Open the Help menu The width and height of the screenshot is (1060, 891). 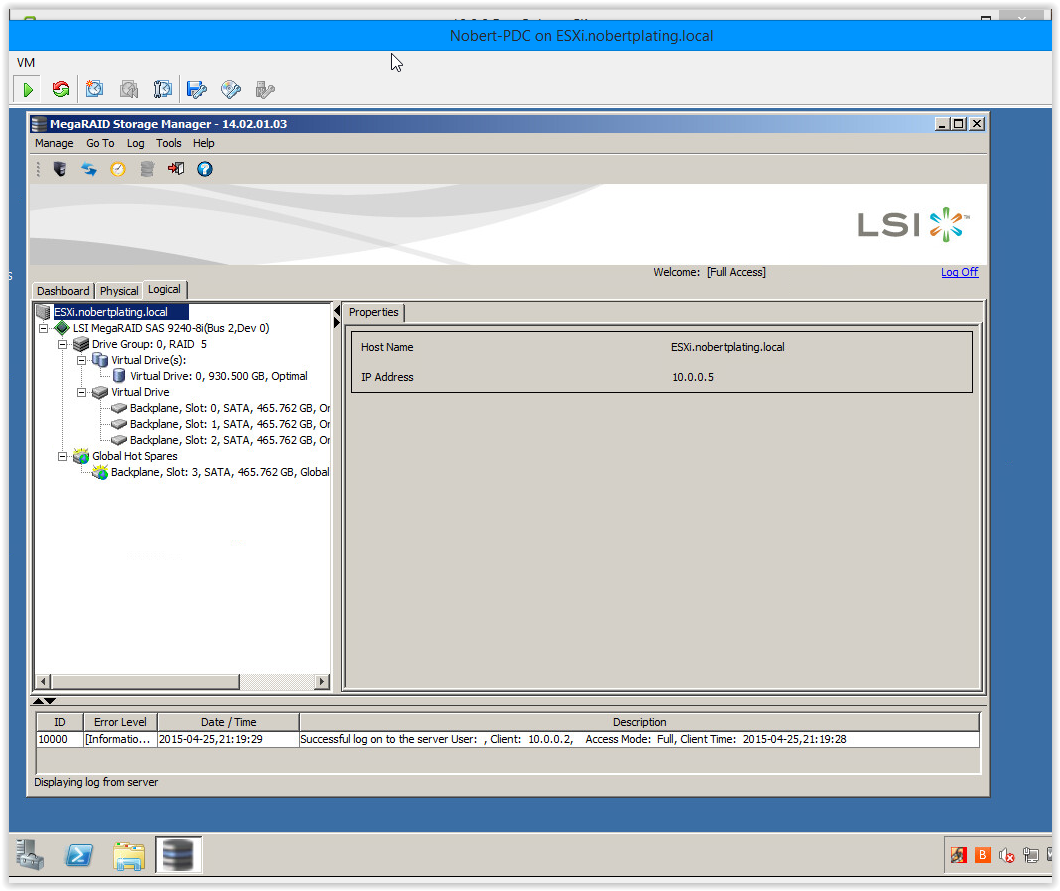point(203,143)
